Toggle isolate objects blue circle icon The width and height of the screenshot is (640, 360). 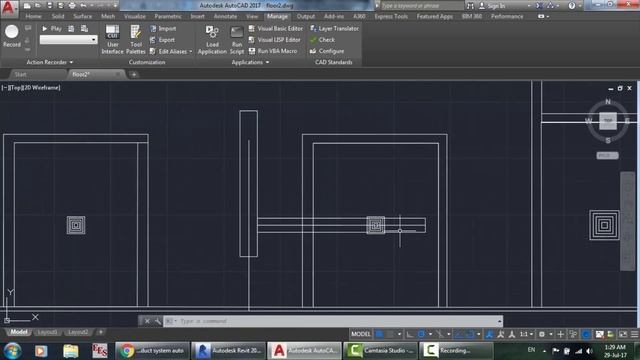(585, 334)
